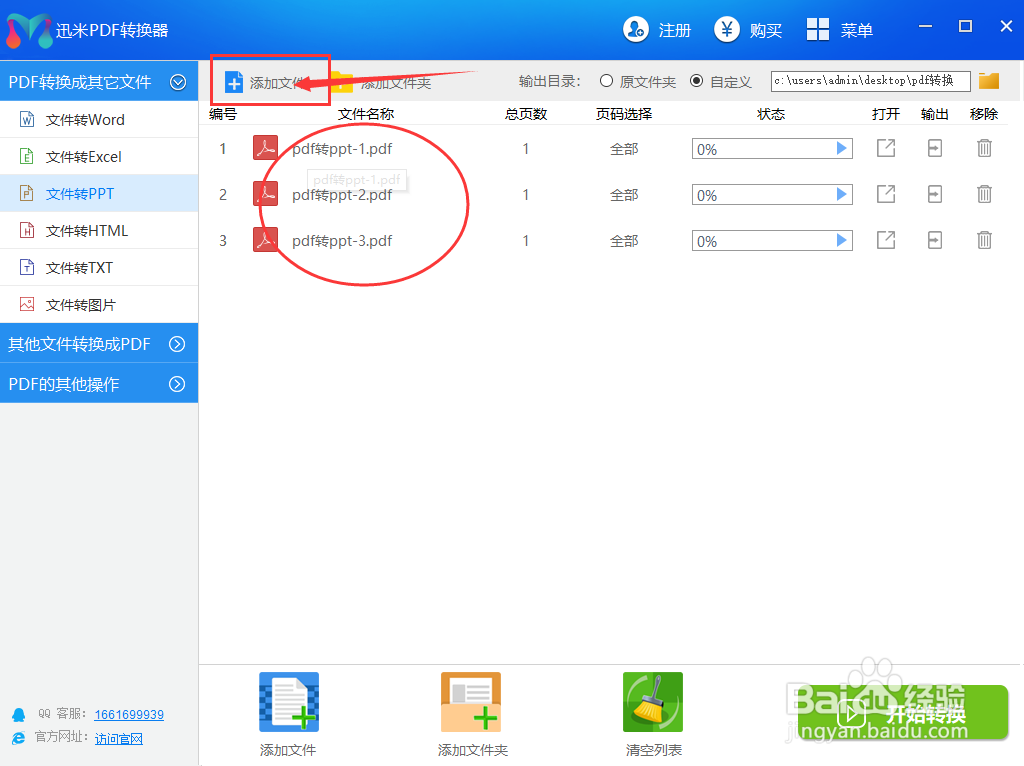Click 0% progress bar of pdf转ppt-1.pdf
Viewport: 1024px width, 766px height.
pyautogui.click(x=772, y=149)
